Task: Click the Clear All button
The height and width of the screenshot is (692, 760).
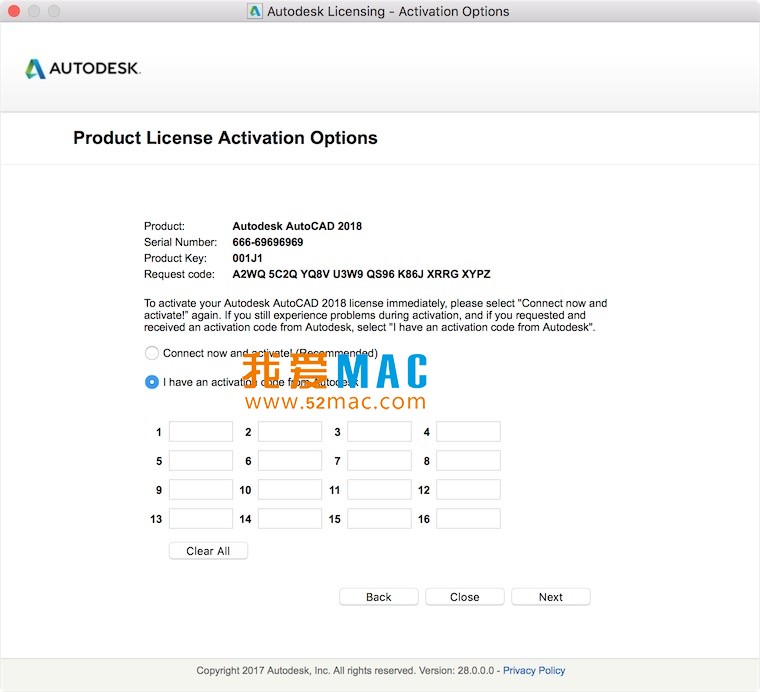Action: click(x=208, y=551)
